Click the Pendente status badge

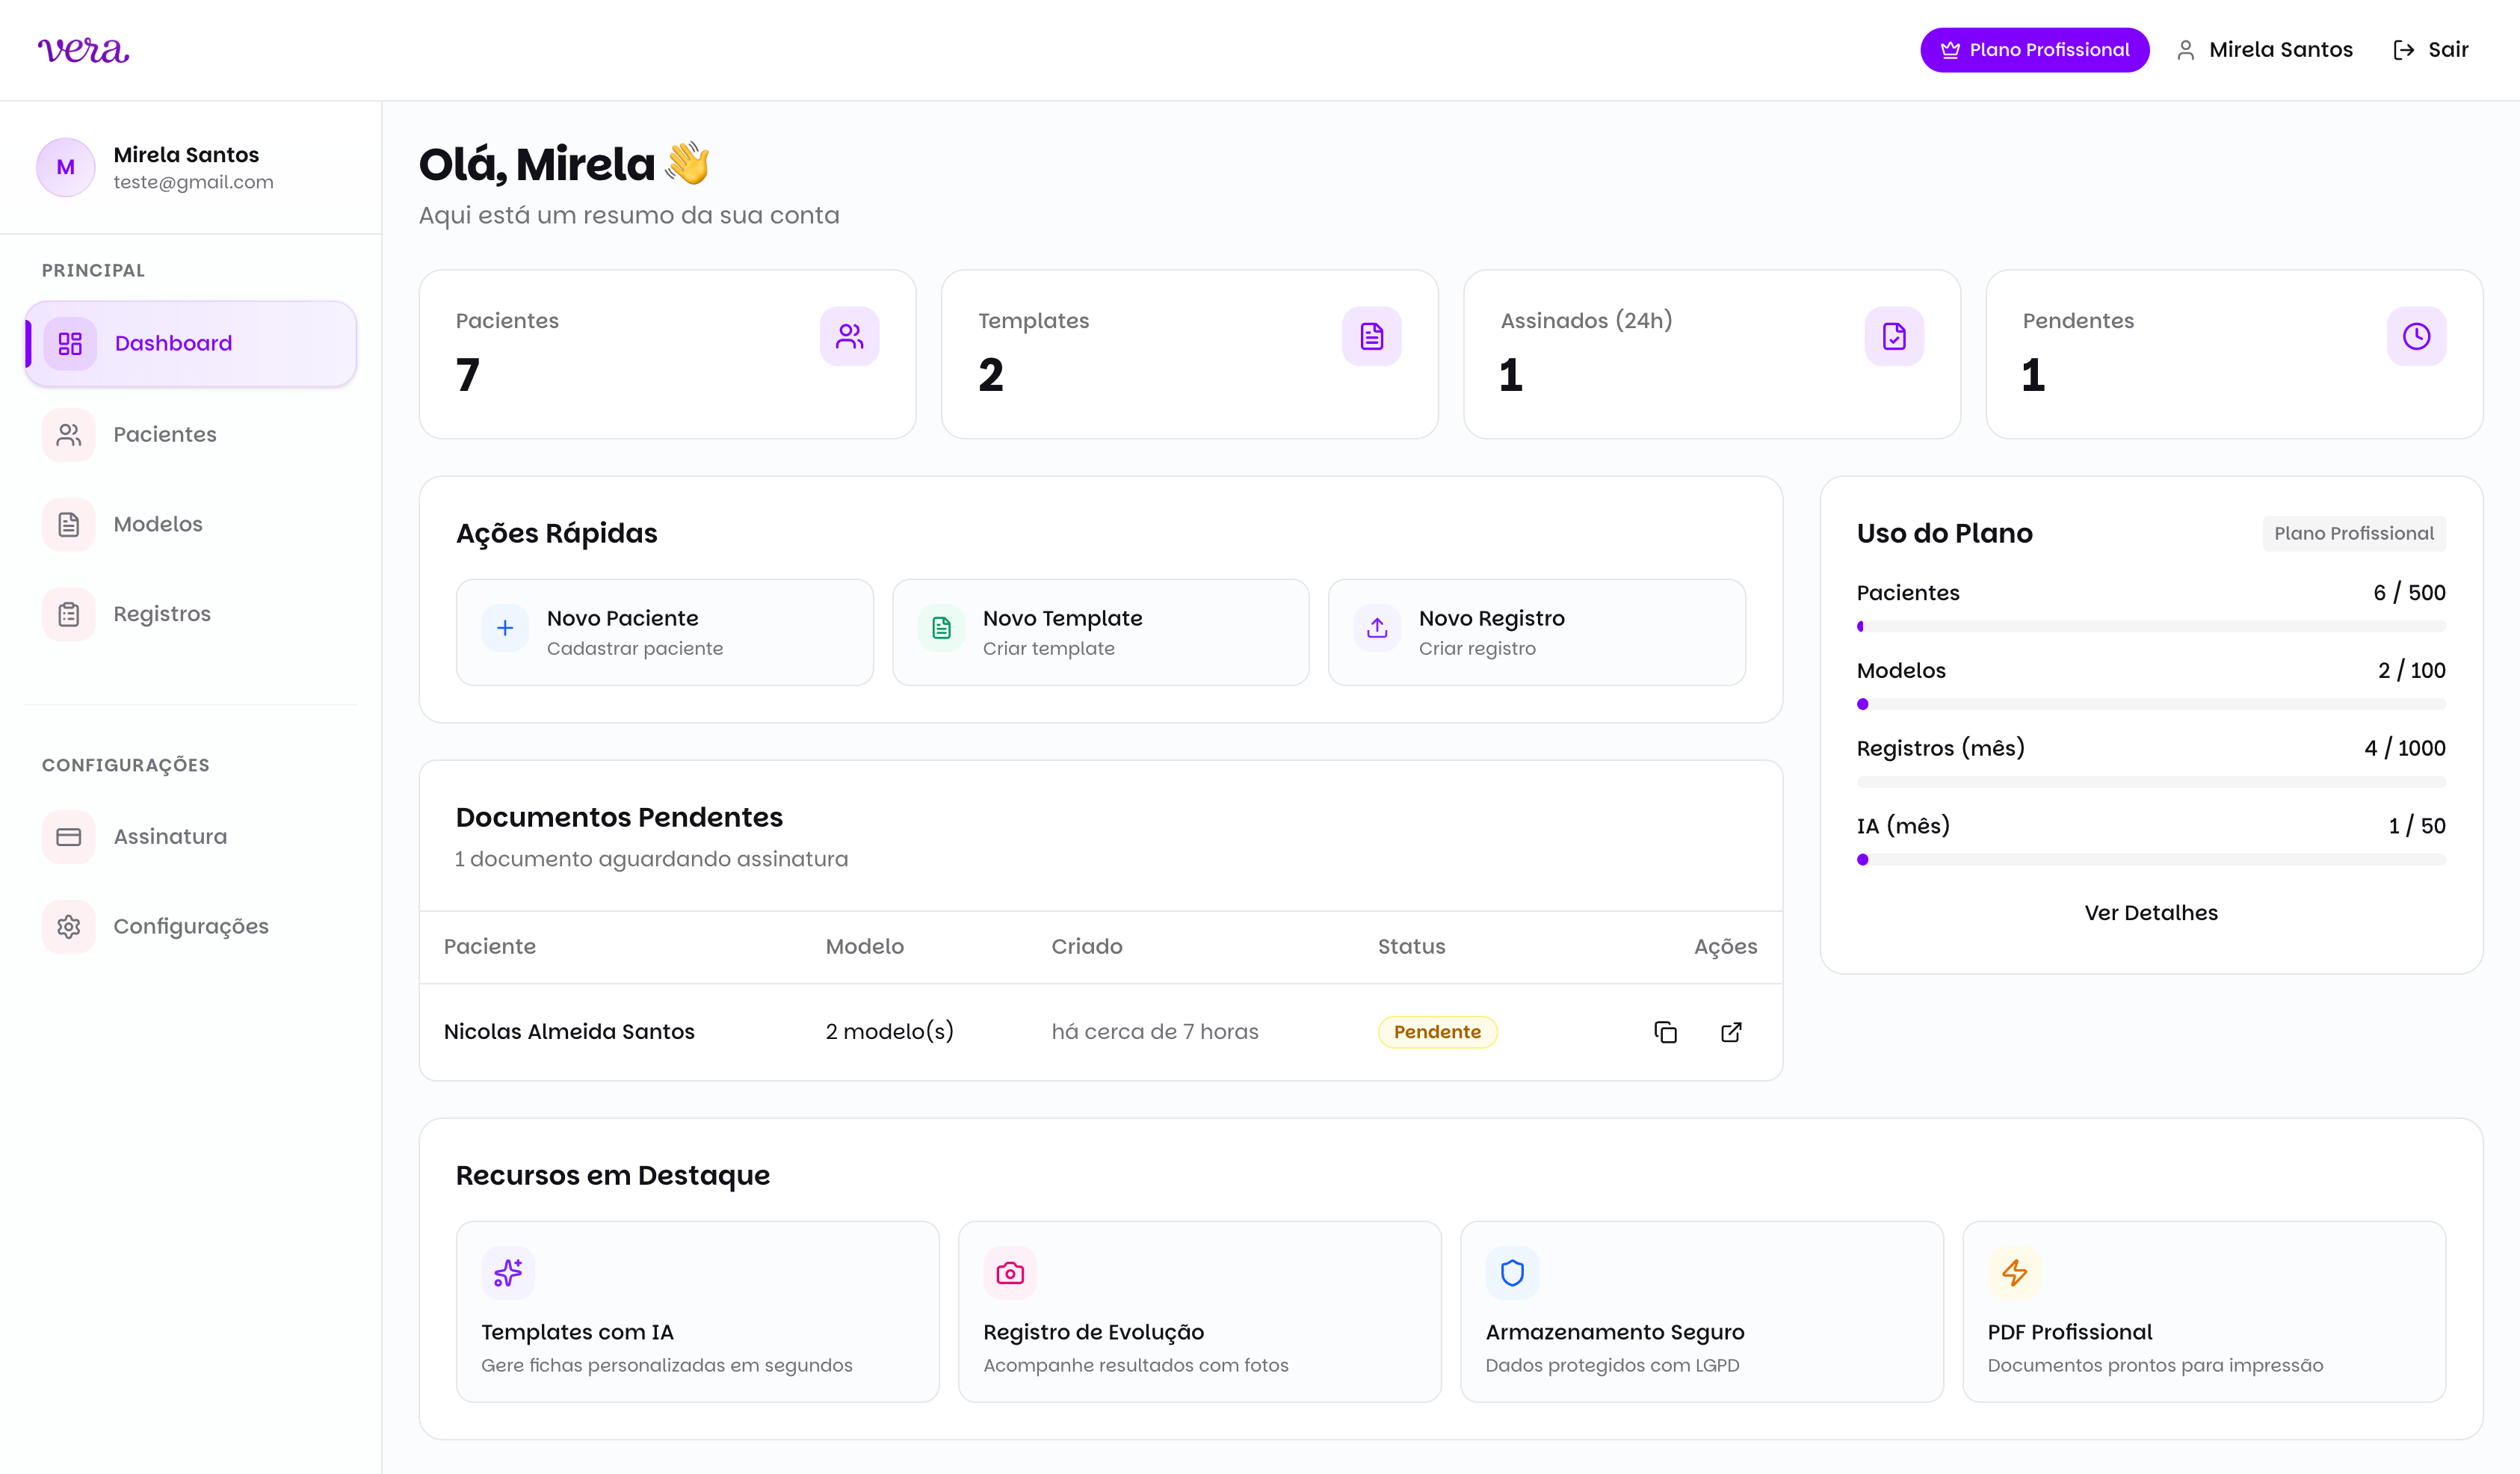pos(1437,1031)
